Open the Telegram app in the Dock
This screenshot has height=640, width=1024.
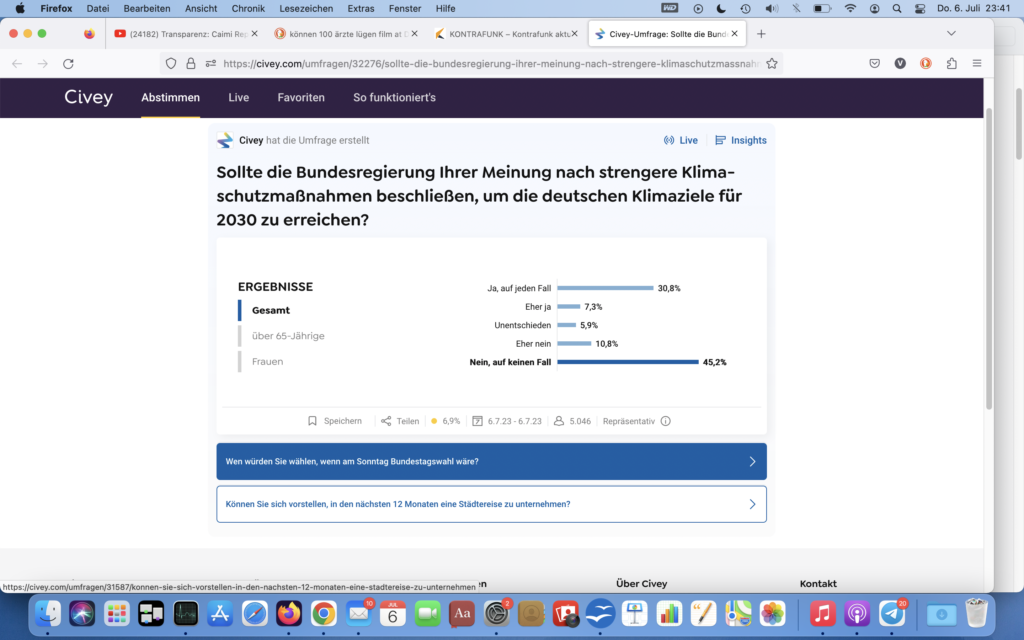pyautogui.click(x=892, y=613)
